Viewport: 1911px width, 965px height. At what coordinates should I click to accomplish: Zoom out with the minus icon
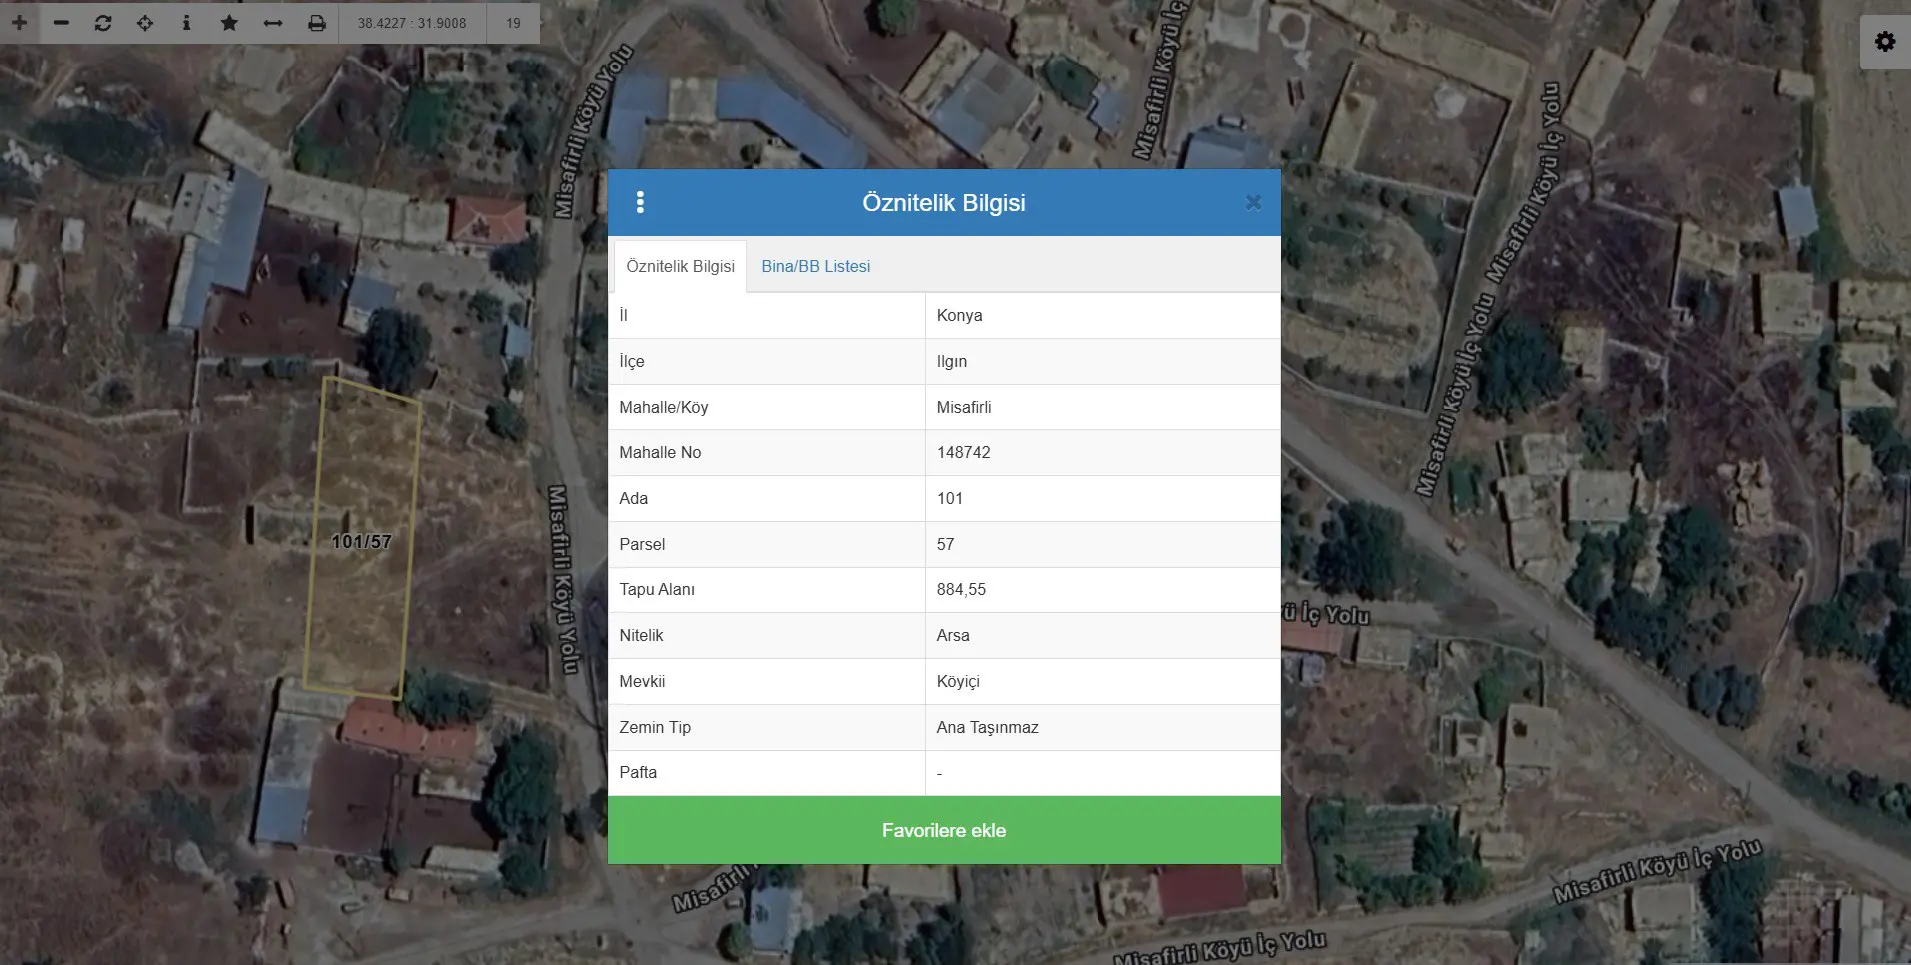coord(61,22)
